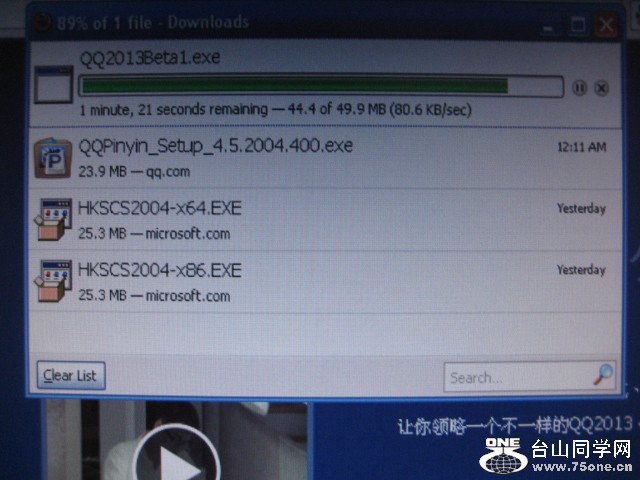
Task: Click the magnifier icon in the search box
Action: pyautogui.click(x=602, y=374)
